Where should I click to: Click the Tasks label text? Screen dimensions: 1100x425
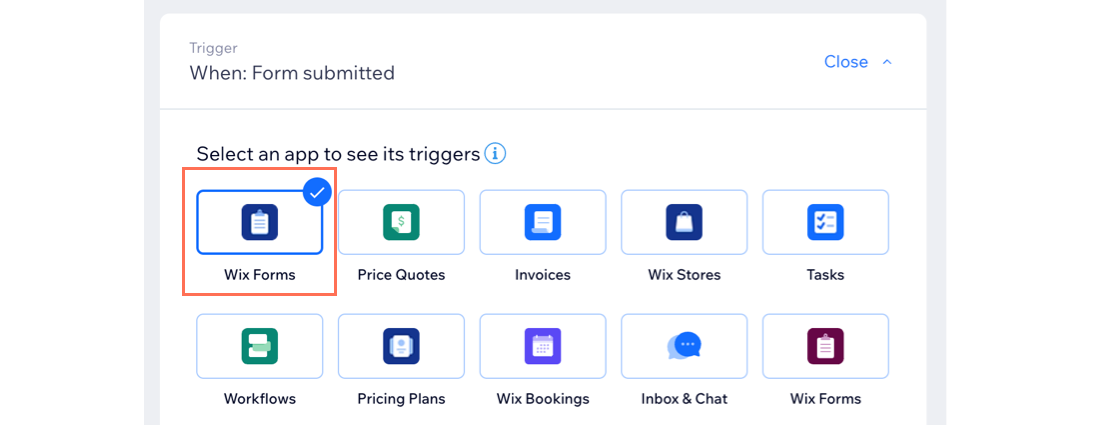[826, 275]
